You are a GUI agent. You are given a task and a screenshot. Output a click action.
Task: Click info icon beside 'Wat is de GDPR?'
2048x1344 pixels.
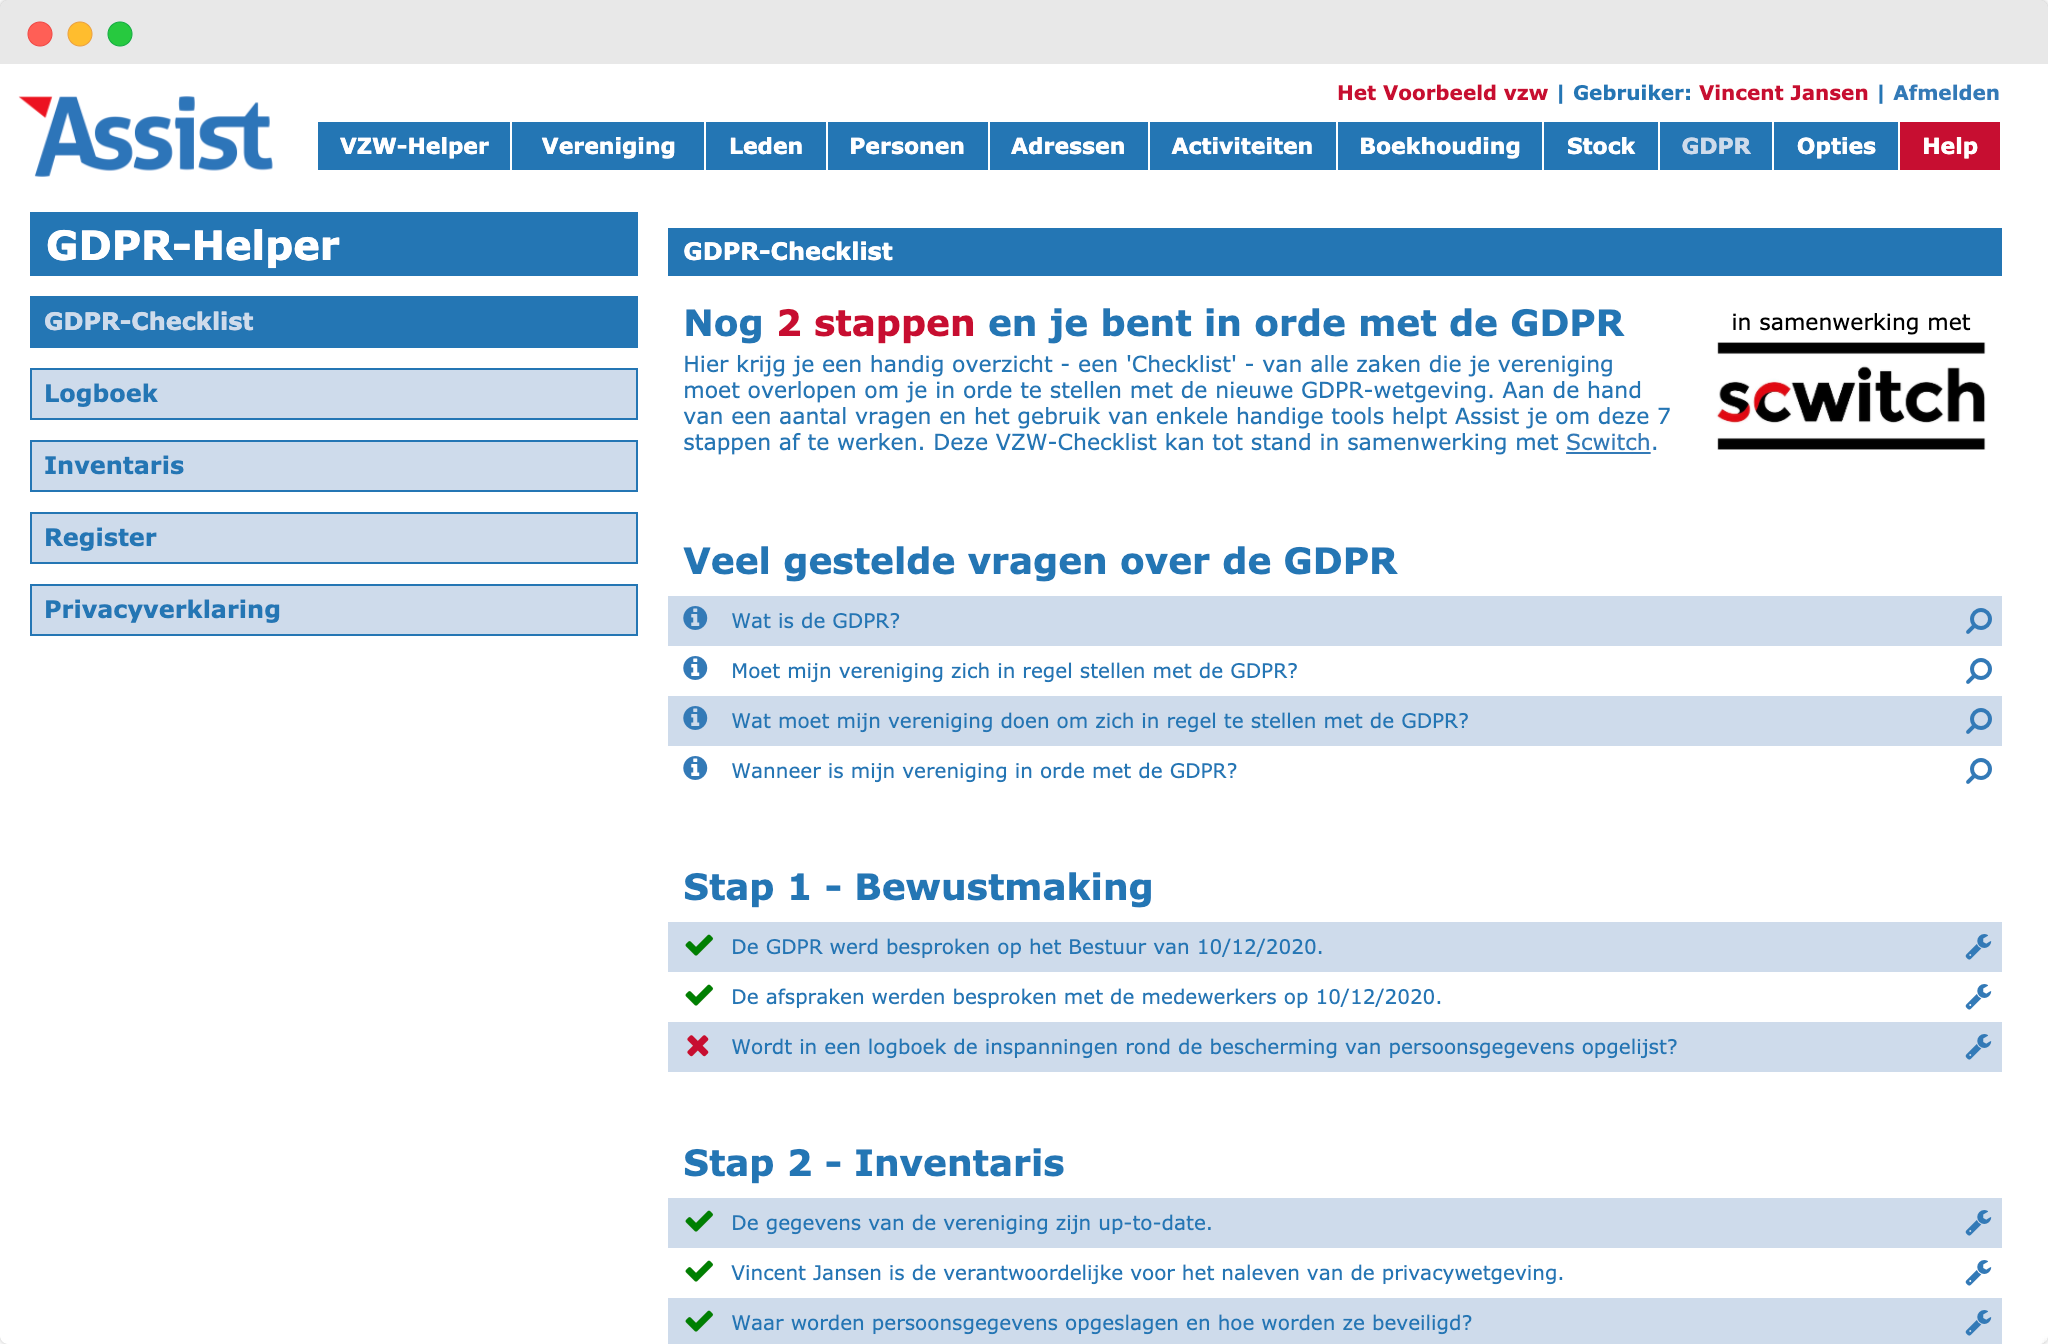point(695,619)
